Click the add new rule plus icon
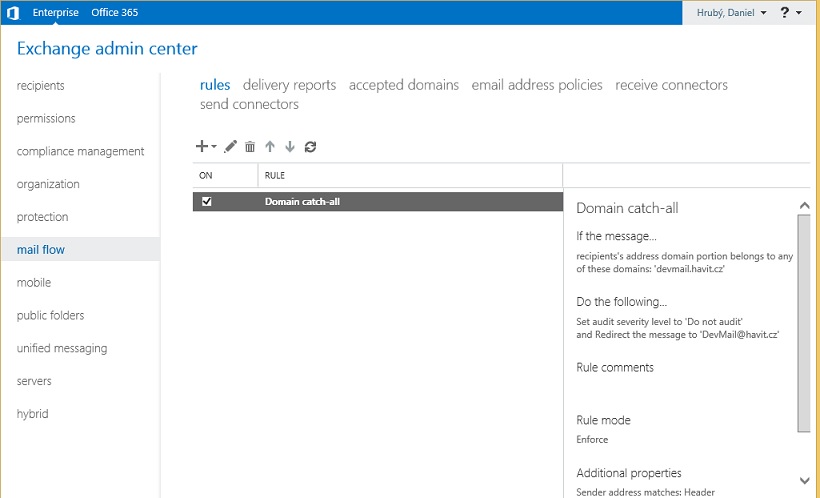820x498 pixels. pyautogui.click(x=203, y=146)
